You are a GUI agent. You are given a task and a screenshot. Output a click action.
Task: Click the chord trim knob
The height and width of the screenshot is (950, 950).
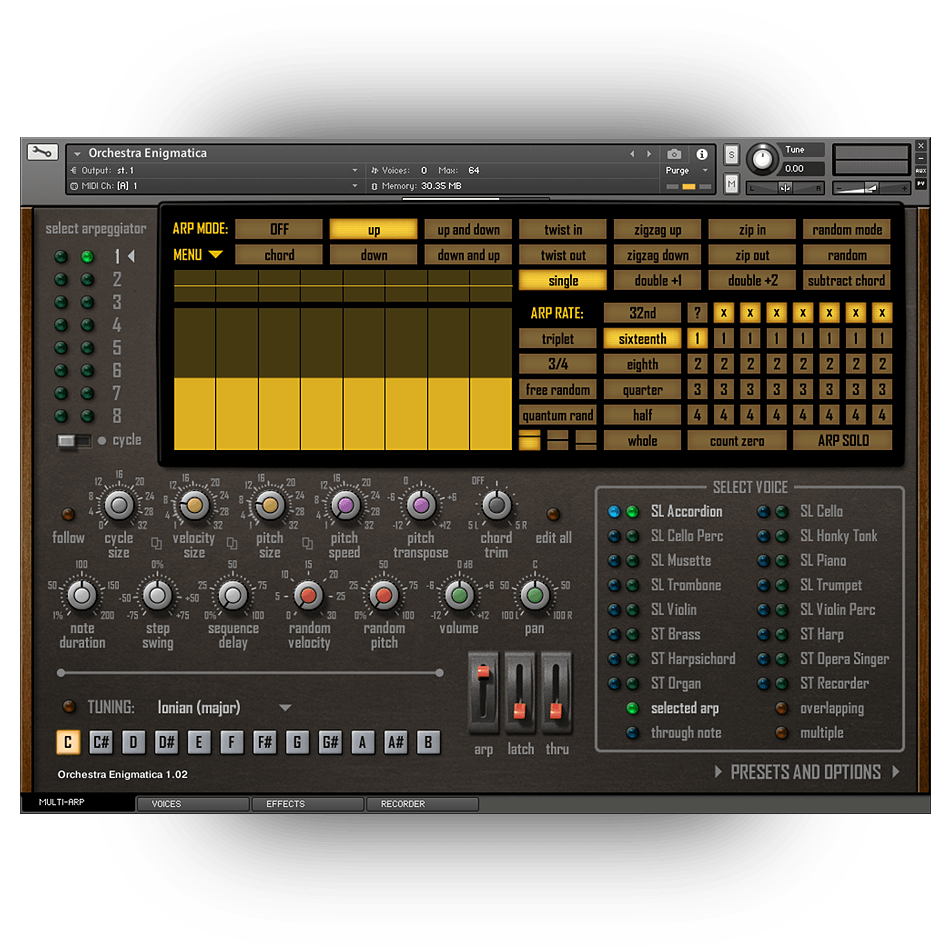click(496, 505)
